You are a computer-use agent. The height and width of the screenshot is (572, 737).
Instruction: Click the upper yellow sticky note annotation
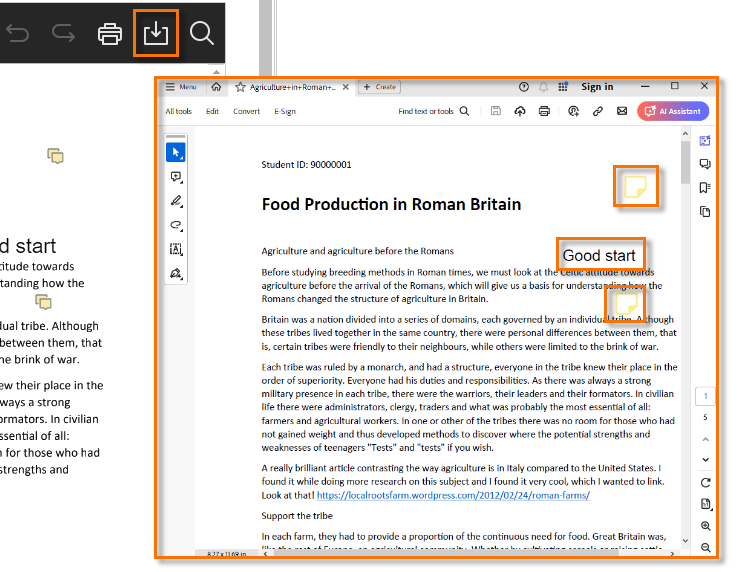(x=634, y=187)
